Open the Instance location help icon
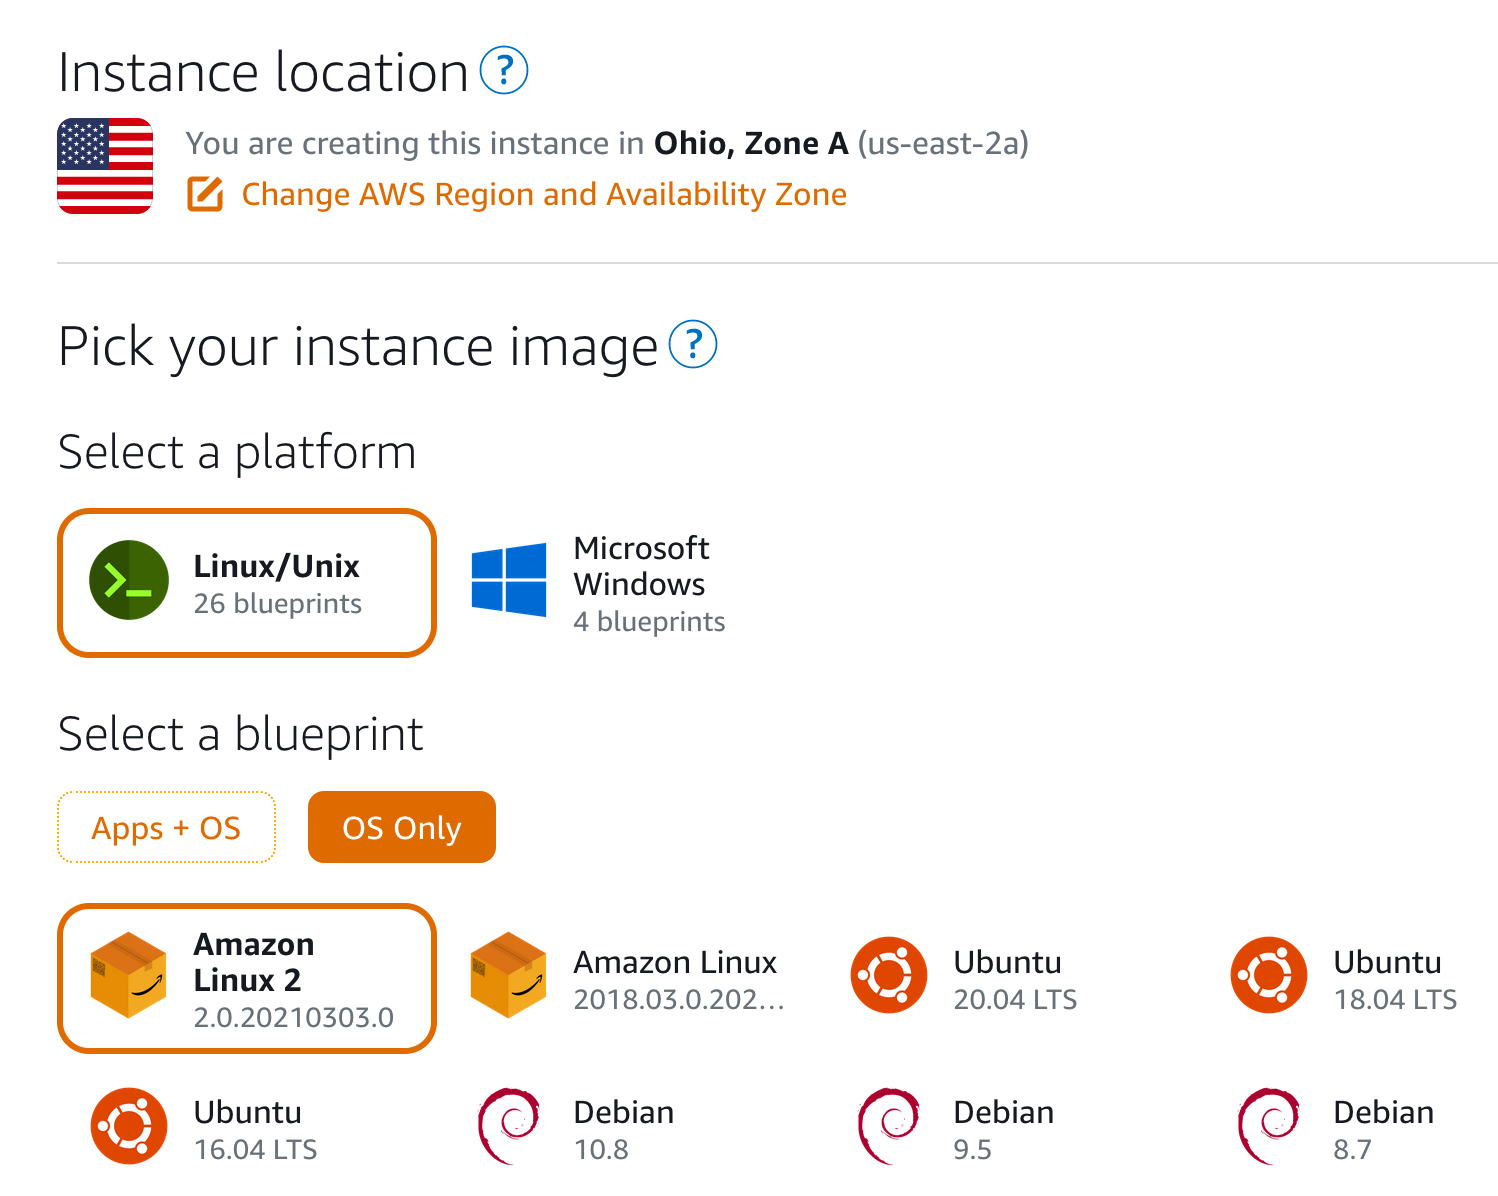Image resolution: width=1498 pixels, height=1196 pixels. coord(504,71)
